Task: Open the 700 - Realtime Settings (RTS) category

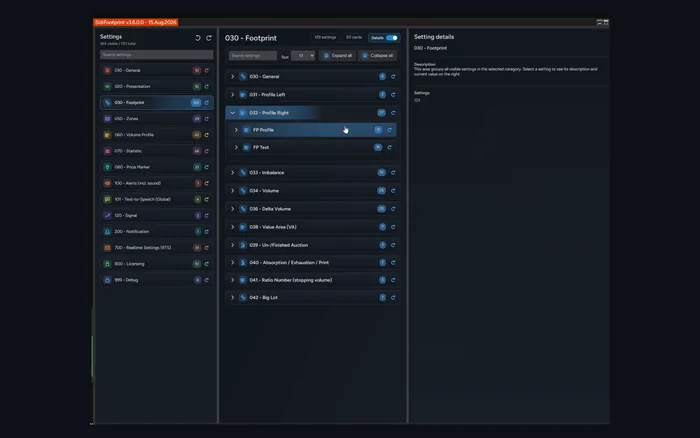Action: [157, 248]
